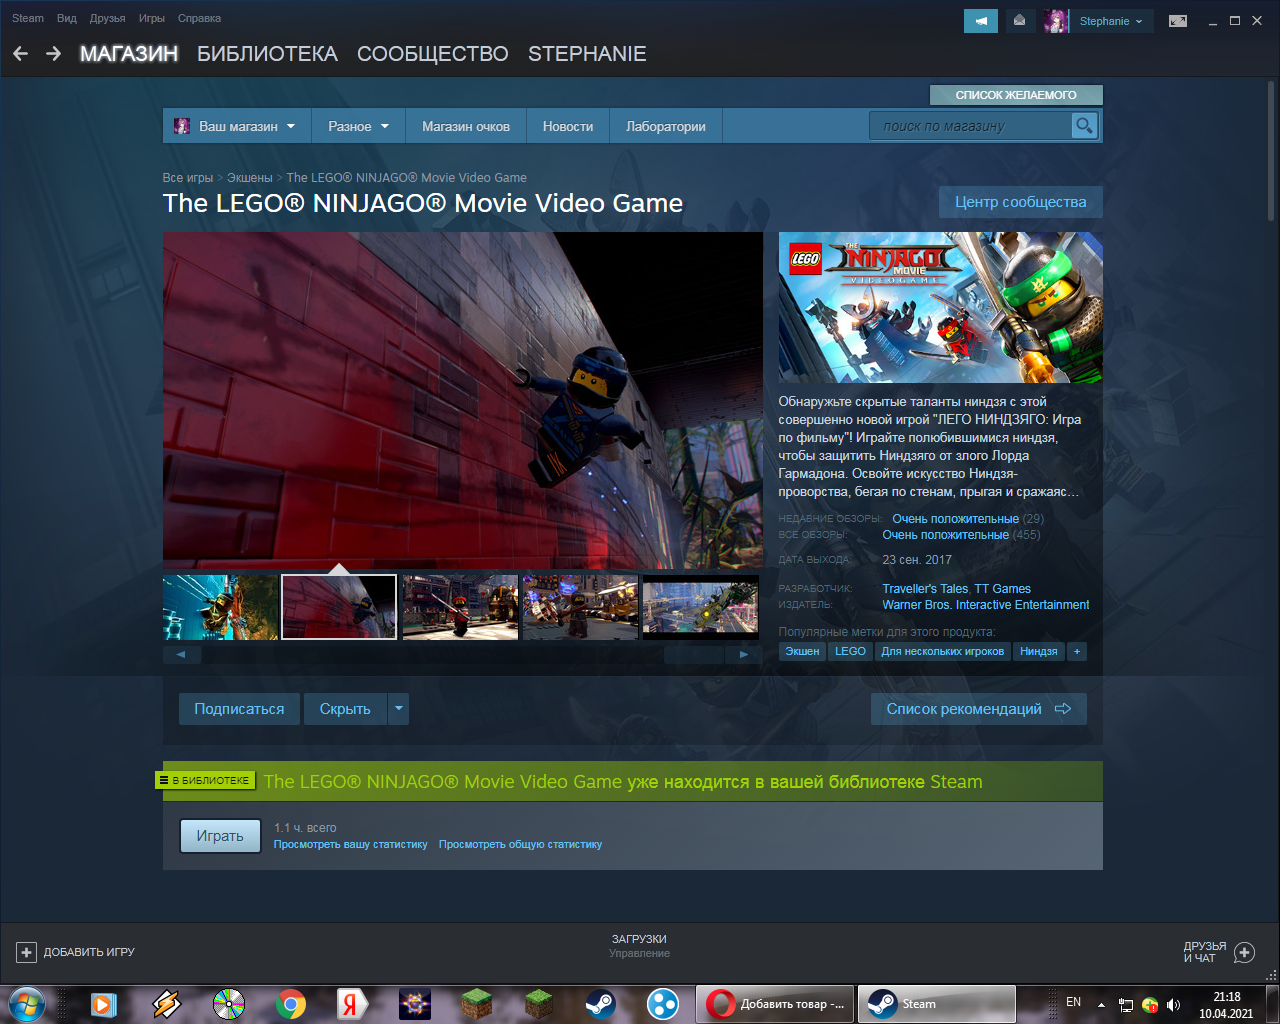Open 'Лаборатории' in store nav

666,126
